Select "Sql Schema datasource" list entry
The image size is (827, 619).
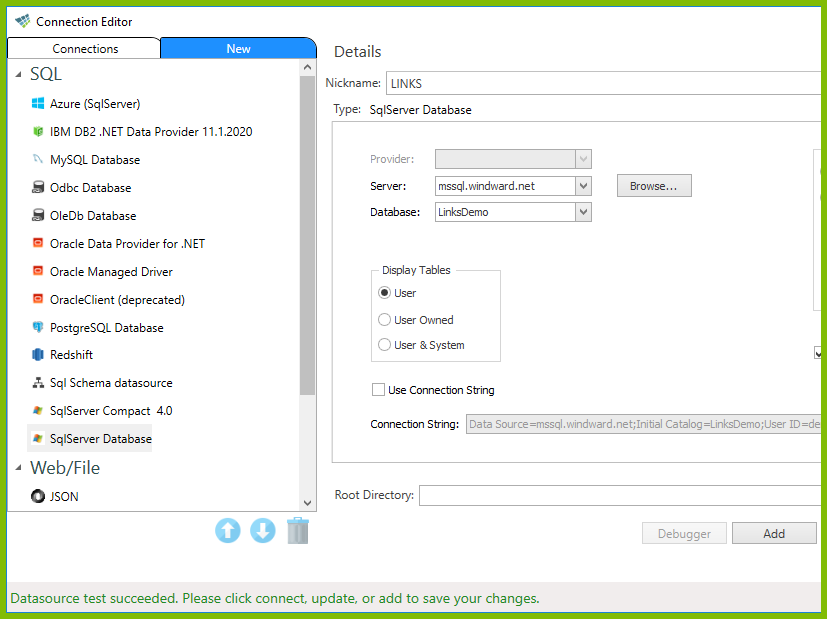point(111,383)
